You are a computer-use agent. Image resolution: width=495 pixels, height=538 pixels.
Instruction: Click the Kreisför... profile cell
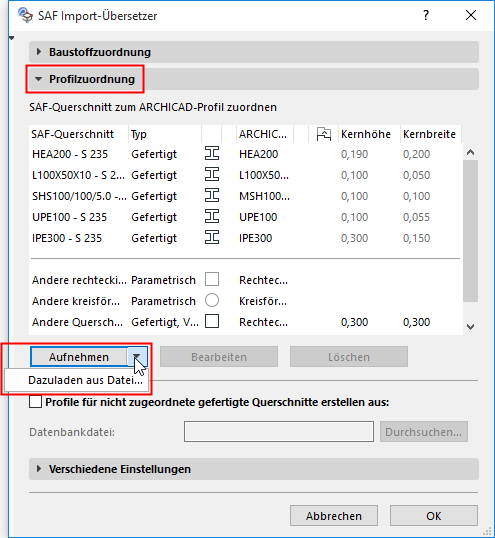263,301
